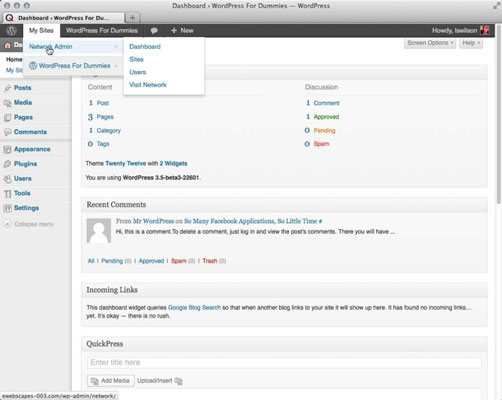Click the user avatar beside Howdy, lswilson
Viewport: 502px width, 400px height.
[485, 30]
